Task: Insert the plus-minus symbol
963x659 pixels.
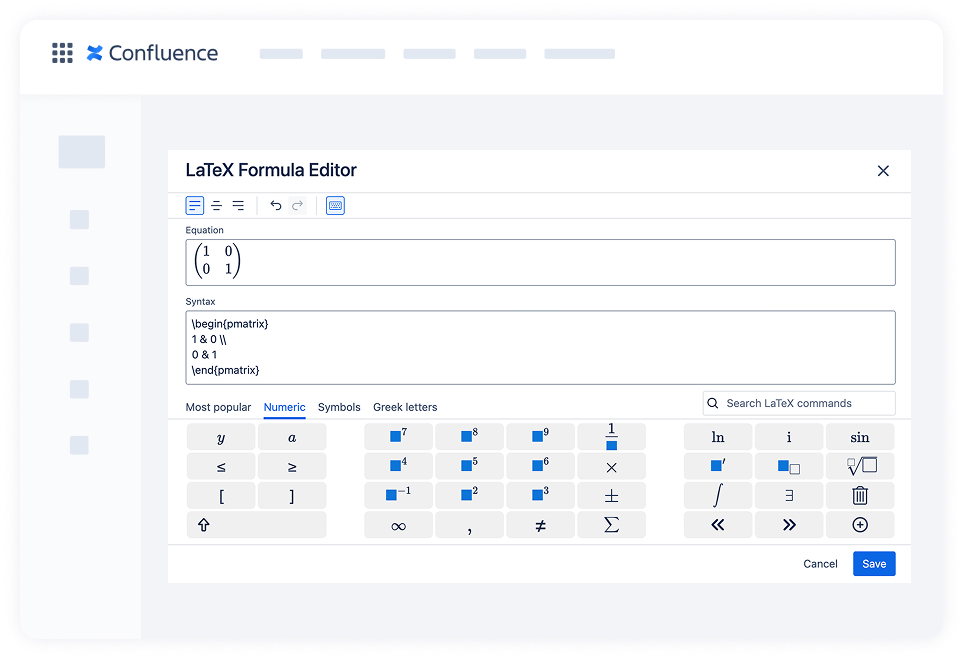Action: coord(611,495)
